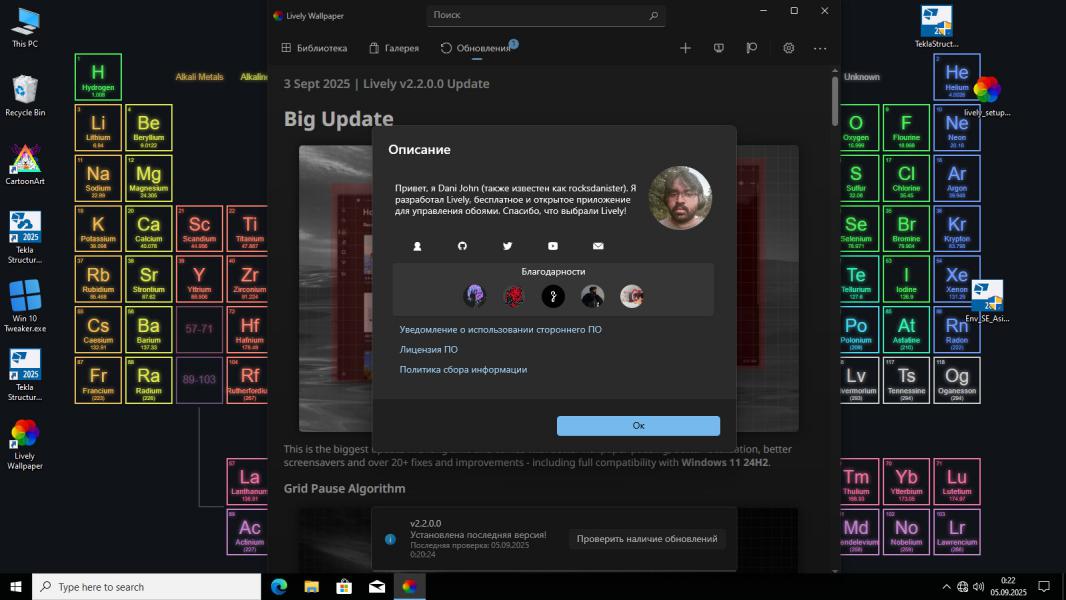The width and height of the screenshot is (1066, 600).
Task: Switch to the Галерея tab
Action: click(x=394, y=48)
